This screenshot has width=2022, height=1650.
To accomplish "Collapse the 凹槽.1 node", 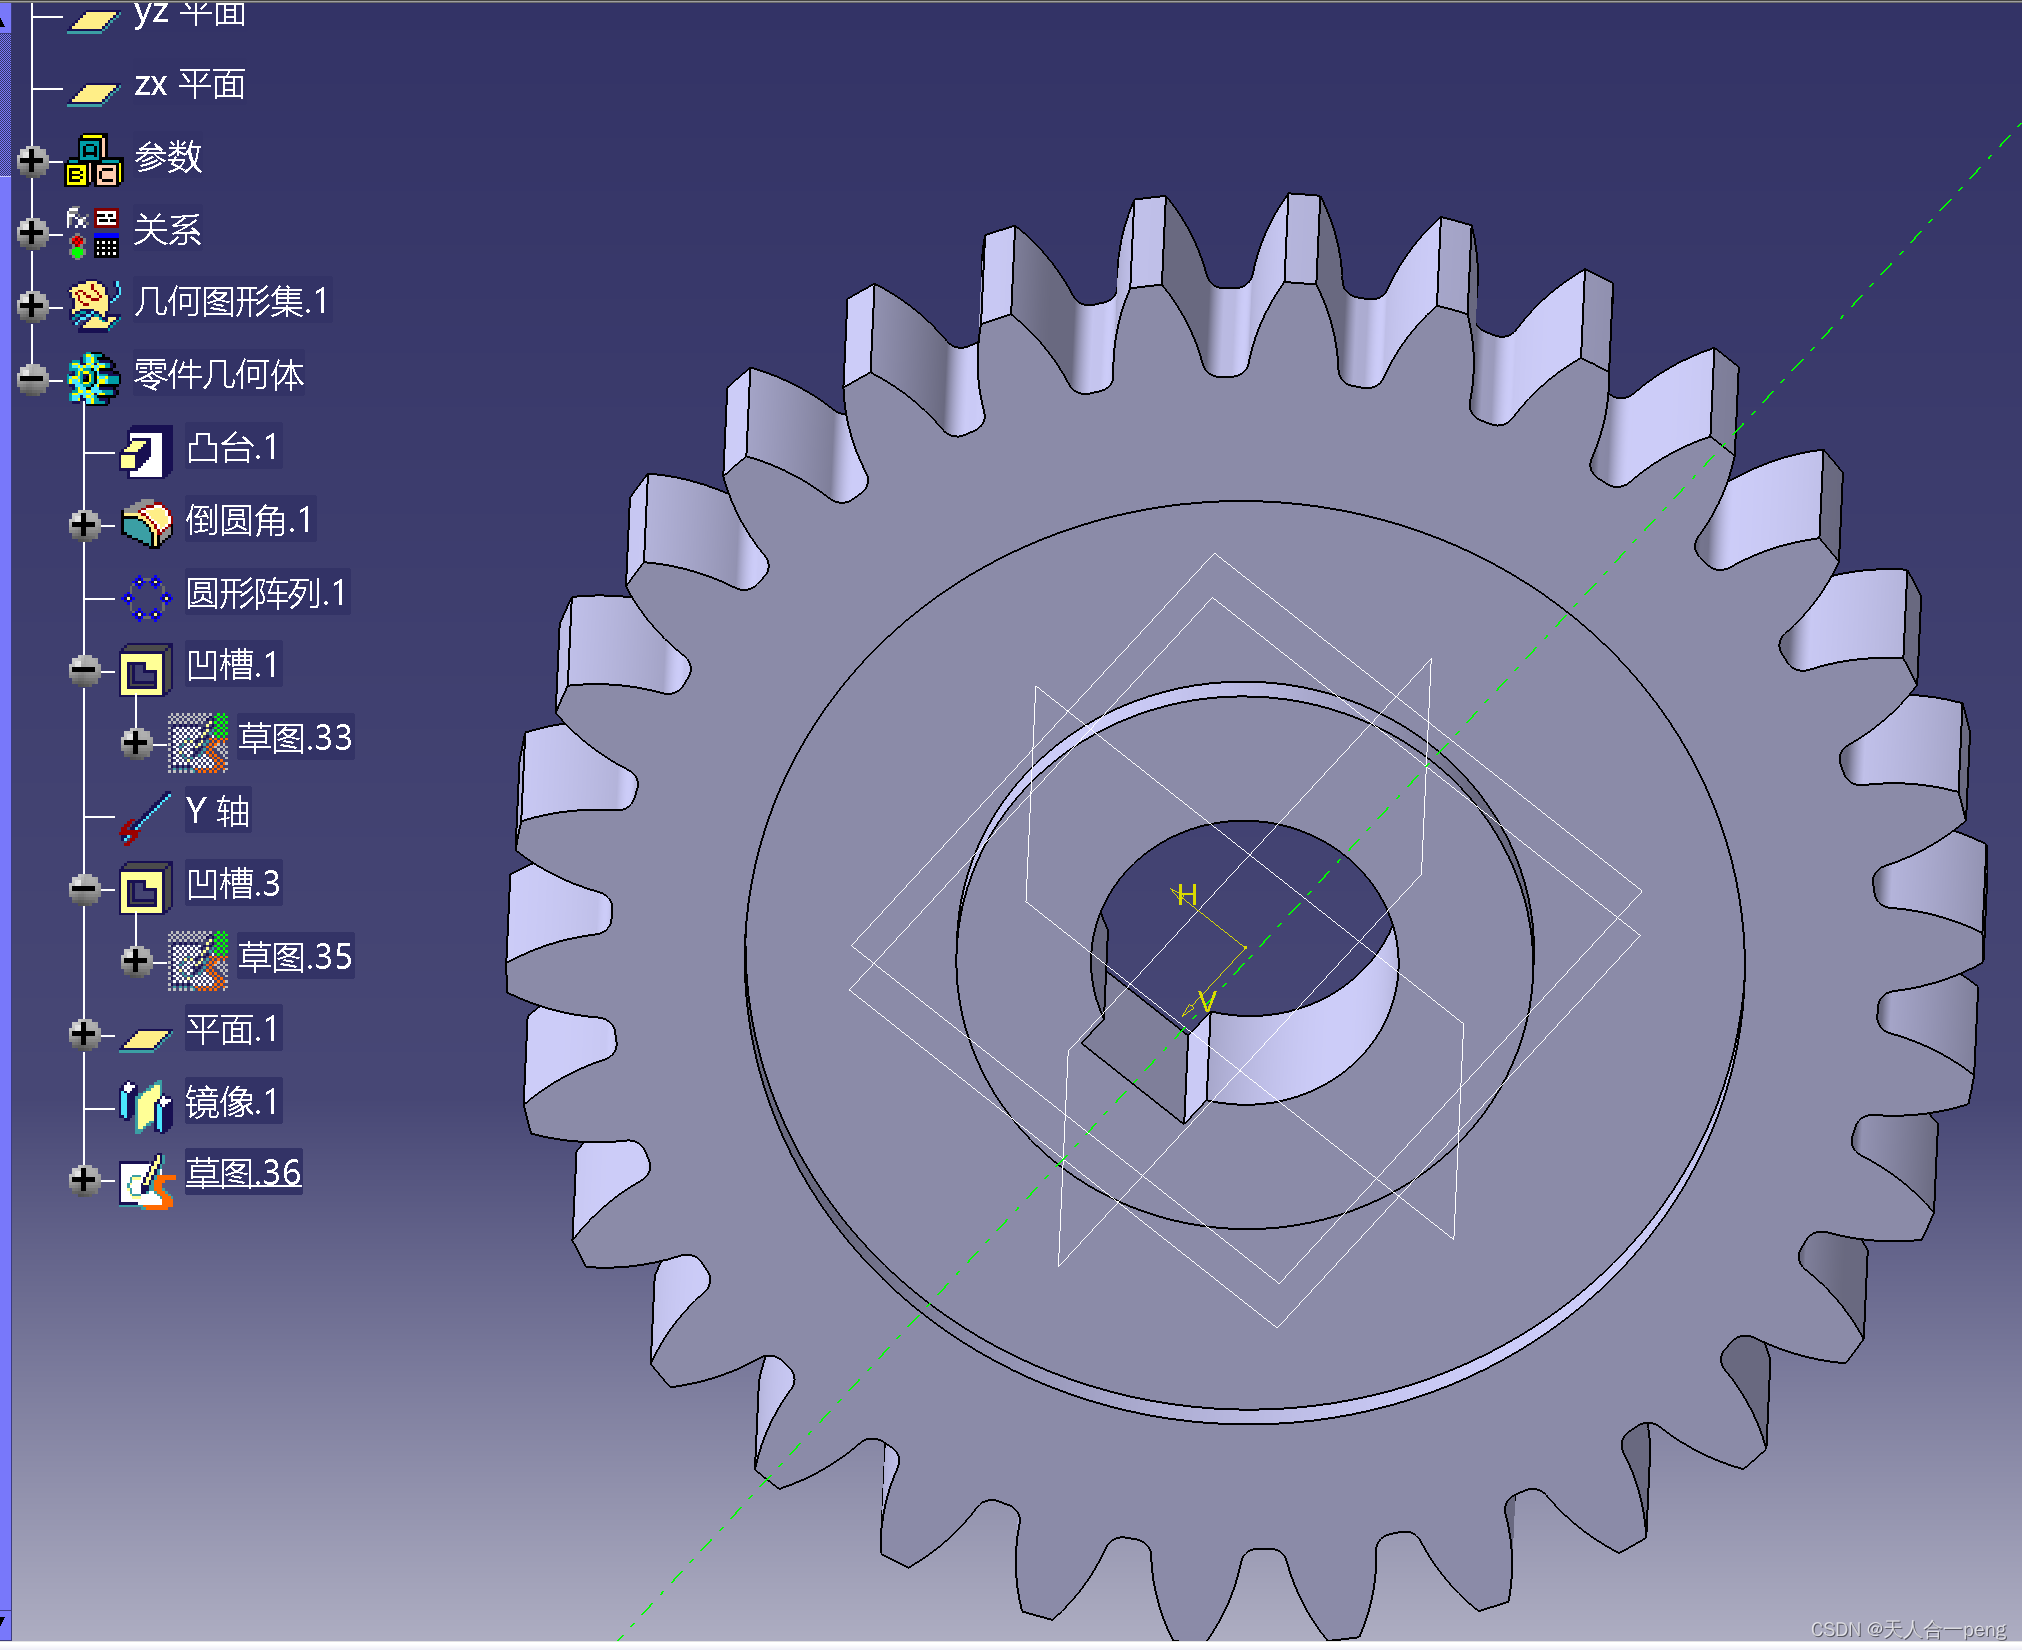I will pyautogui.click(x=85, y=669).
